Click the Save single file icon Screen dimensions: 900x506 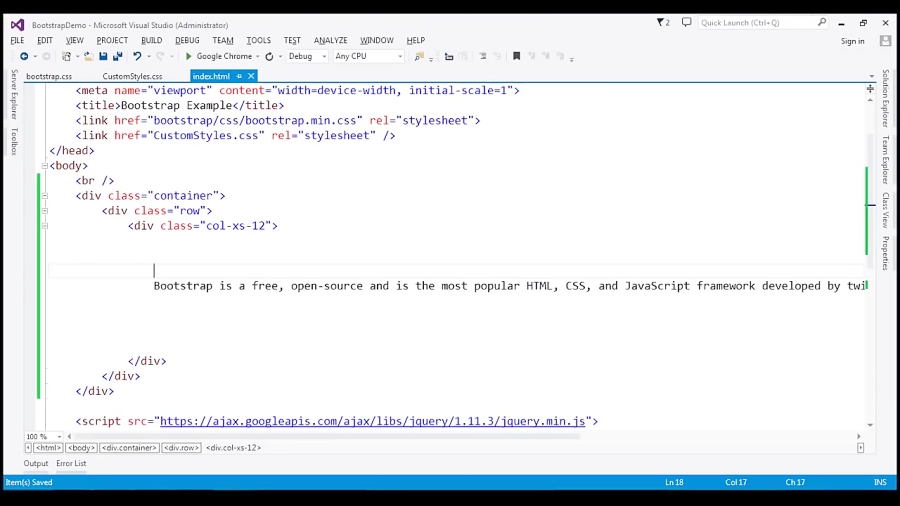(x=103, y=57)
